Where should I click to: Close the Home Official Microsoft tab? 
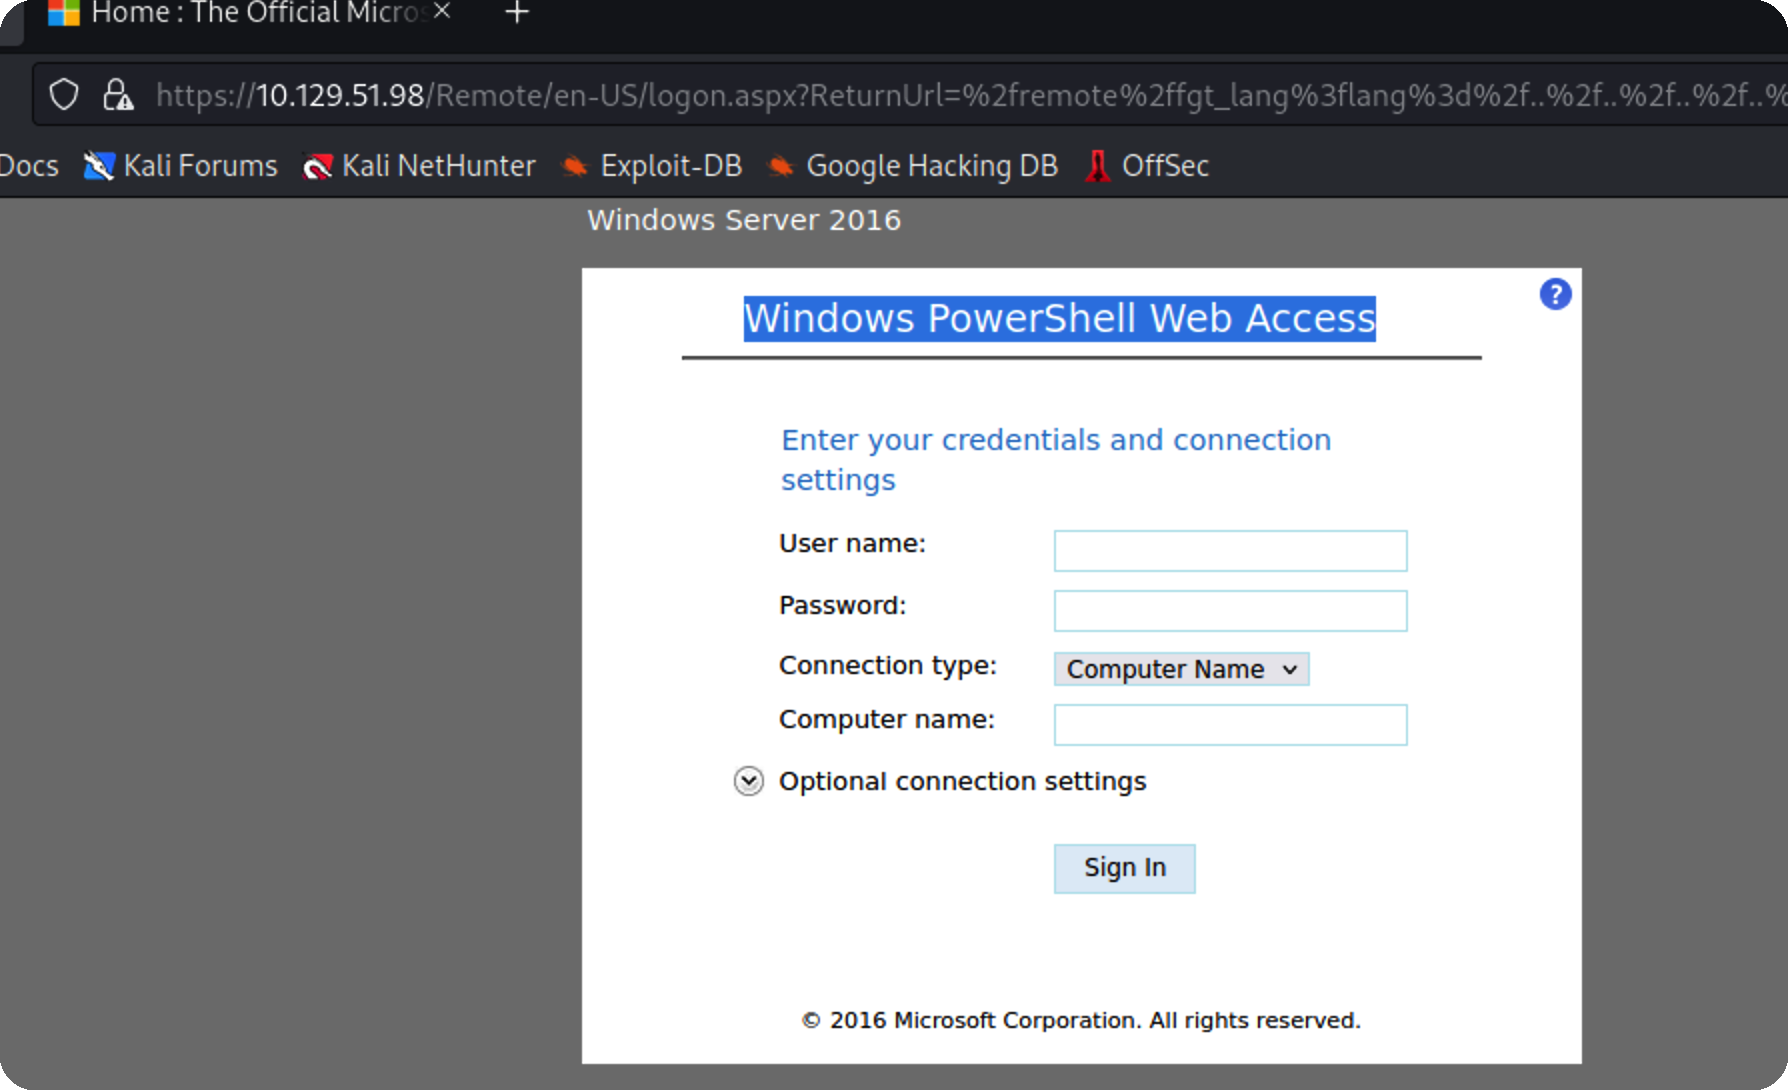[x=442, y=11]
